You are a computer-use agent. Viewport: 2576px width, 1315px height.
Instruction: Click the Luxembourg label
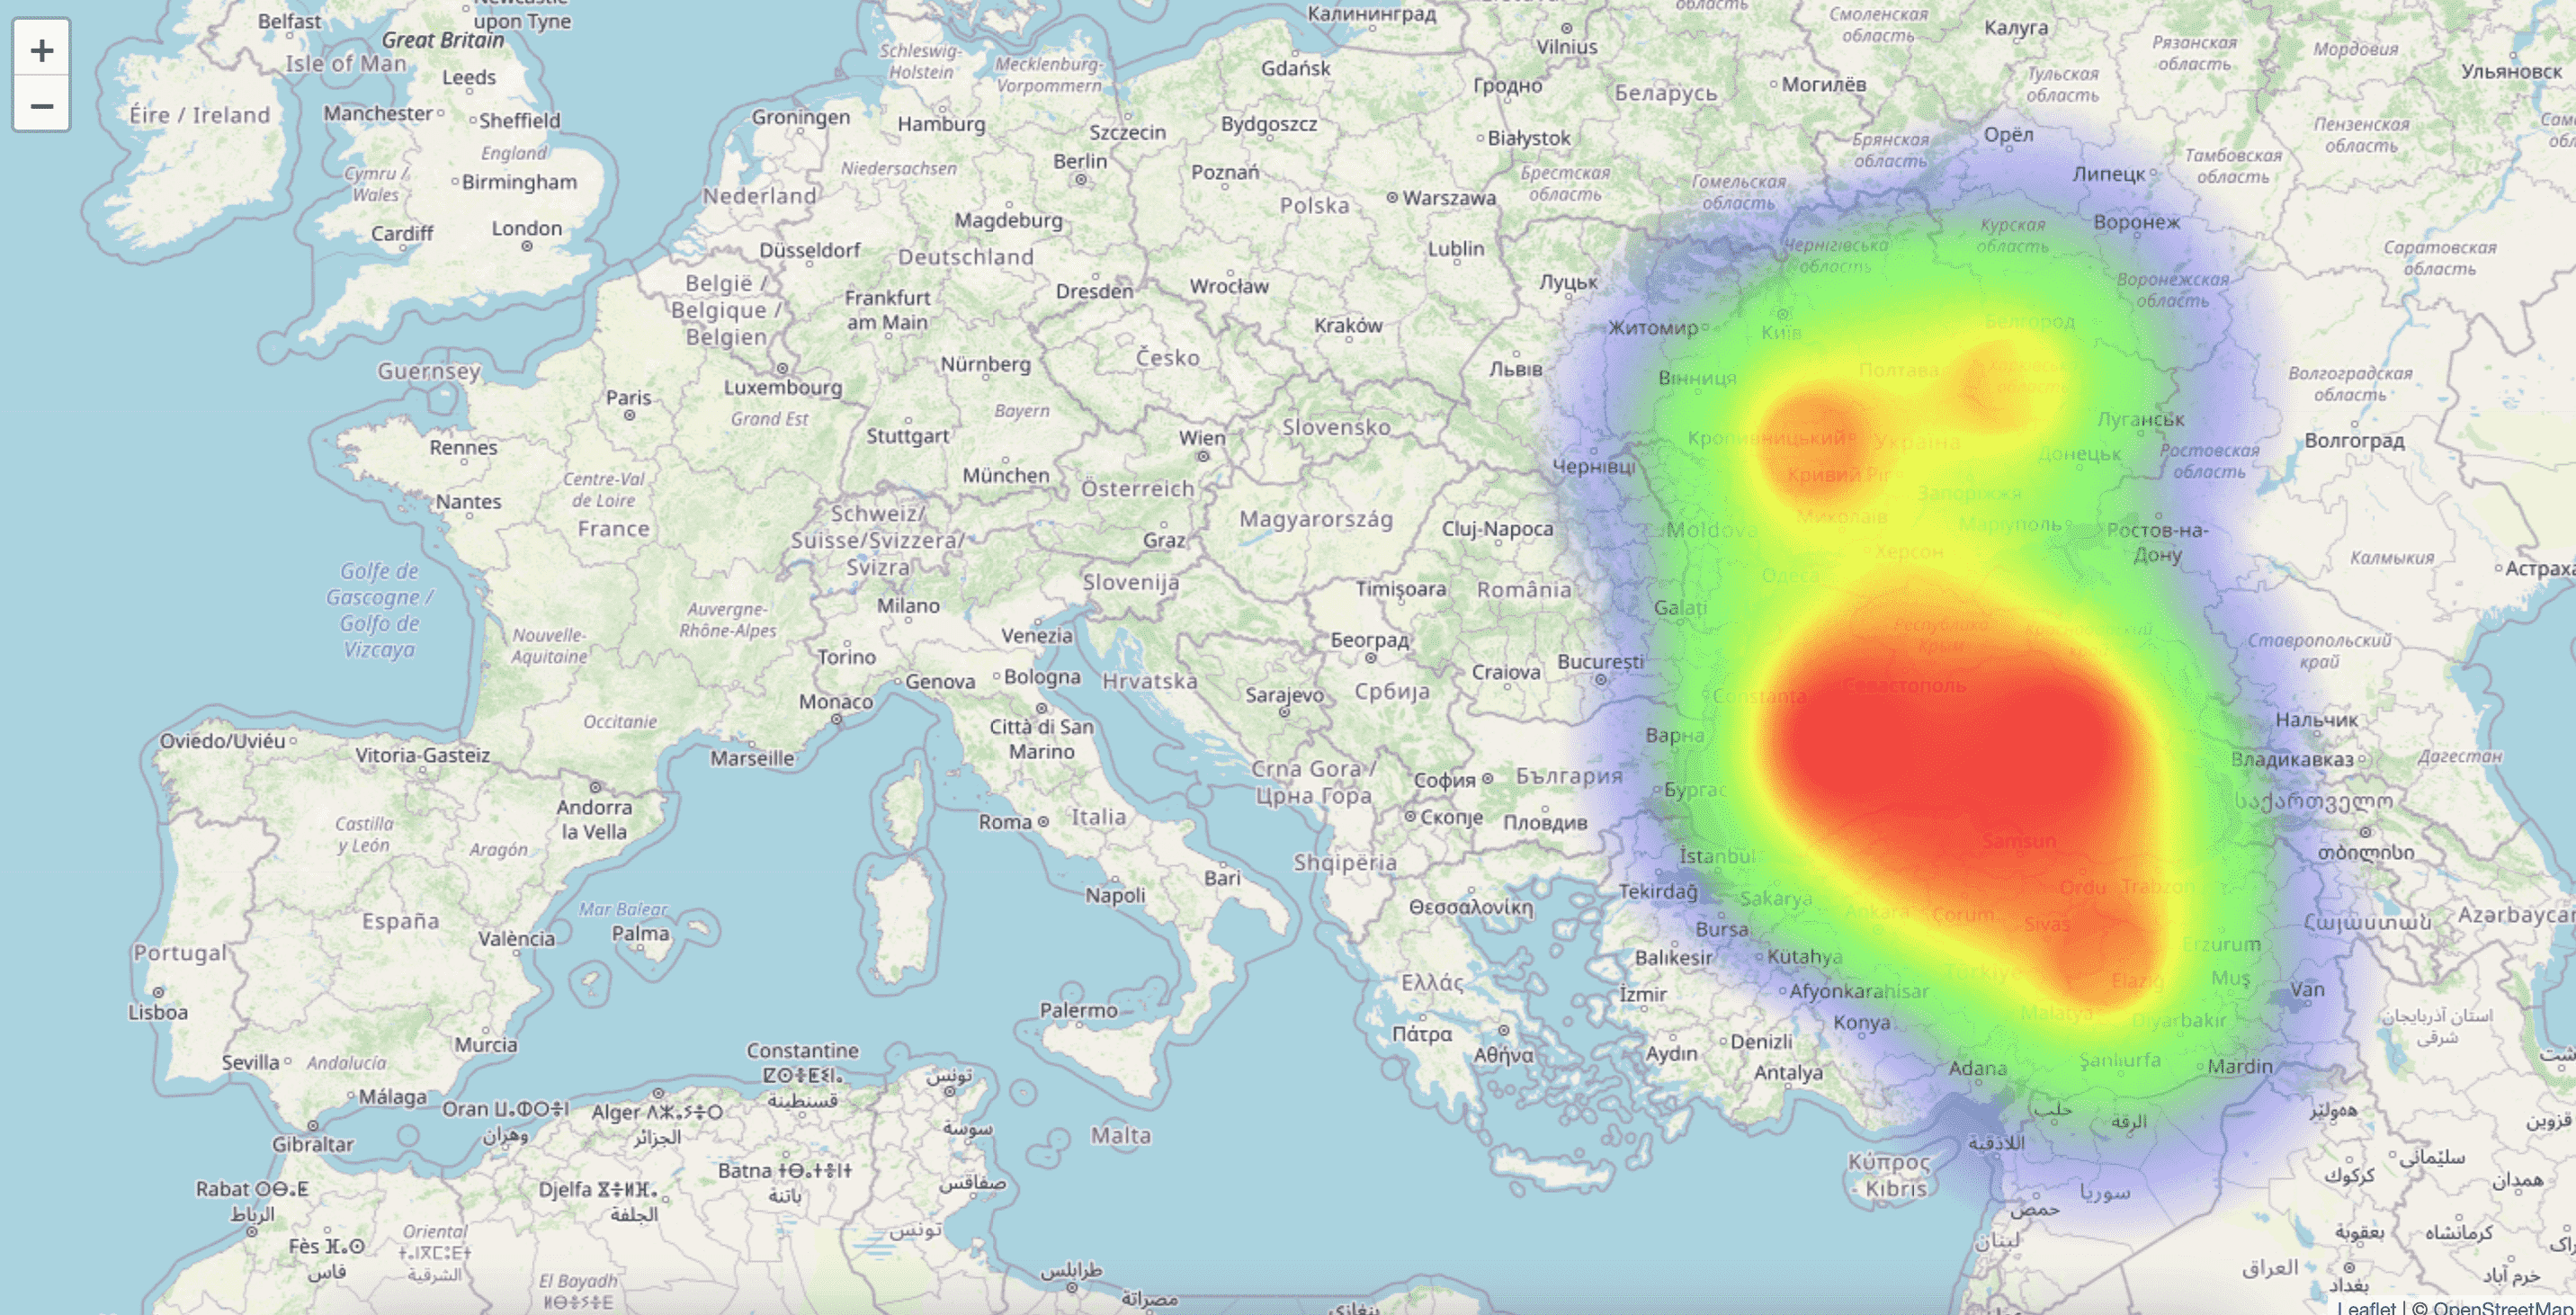click(783, 387)
